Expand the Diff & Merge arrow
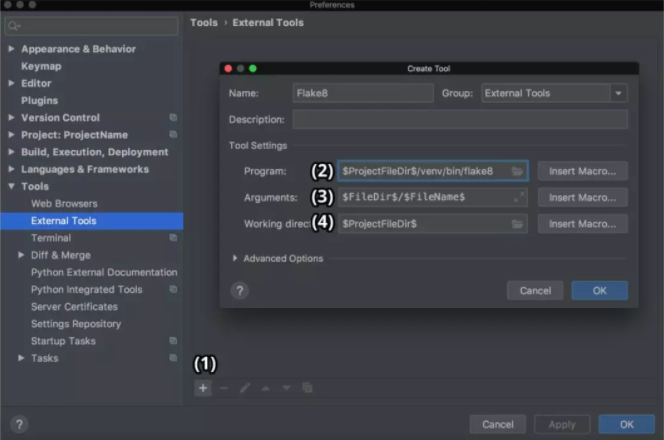Image resolution: width=664 pixels, height=440 pixels. (x=21, y=255)
